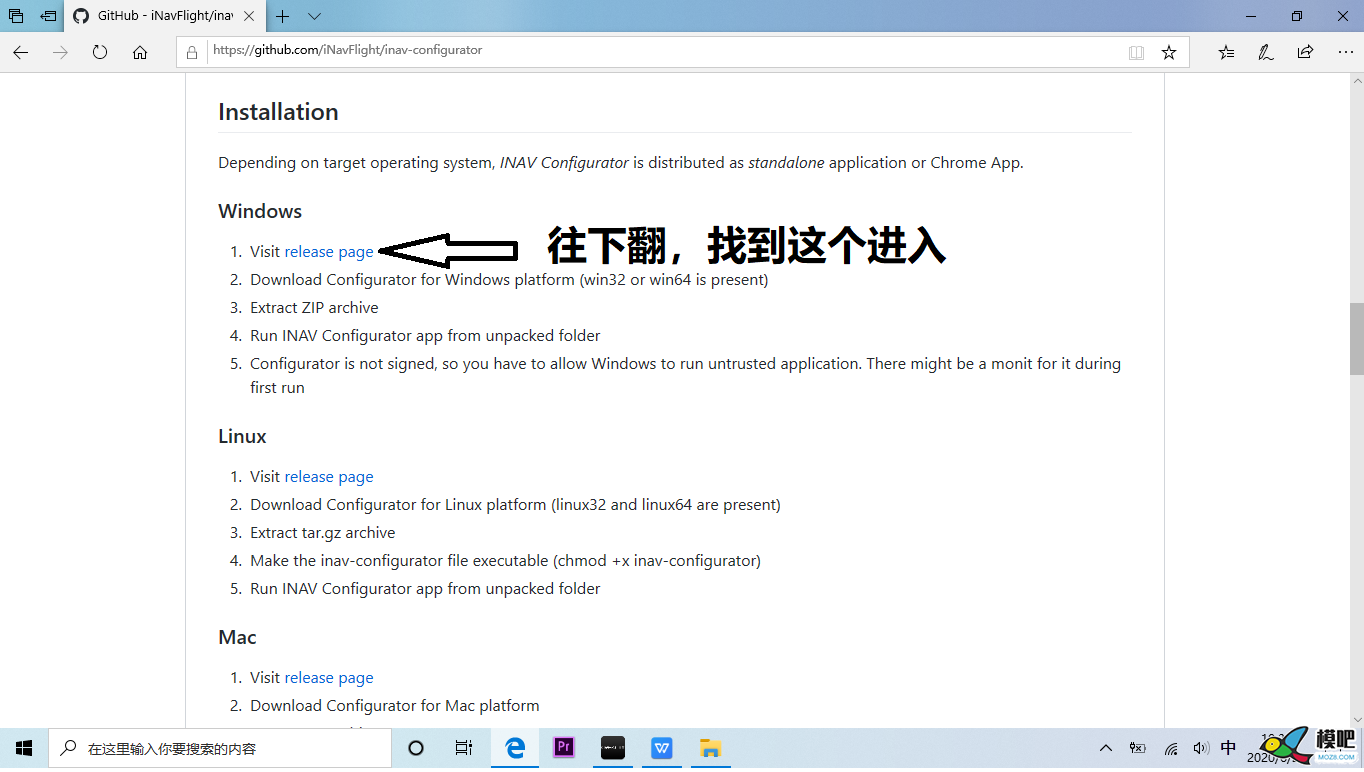
Task: Add page to favorites star
Action: [1169, 52]
